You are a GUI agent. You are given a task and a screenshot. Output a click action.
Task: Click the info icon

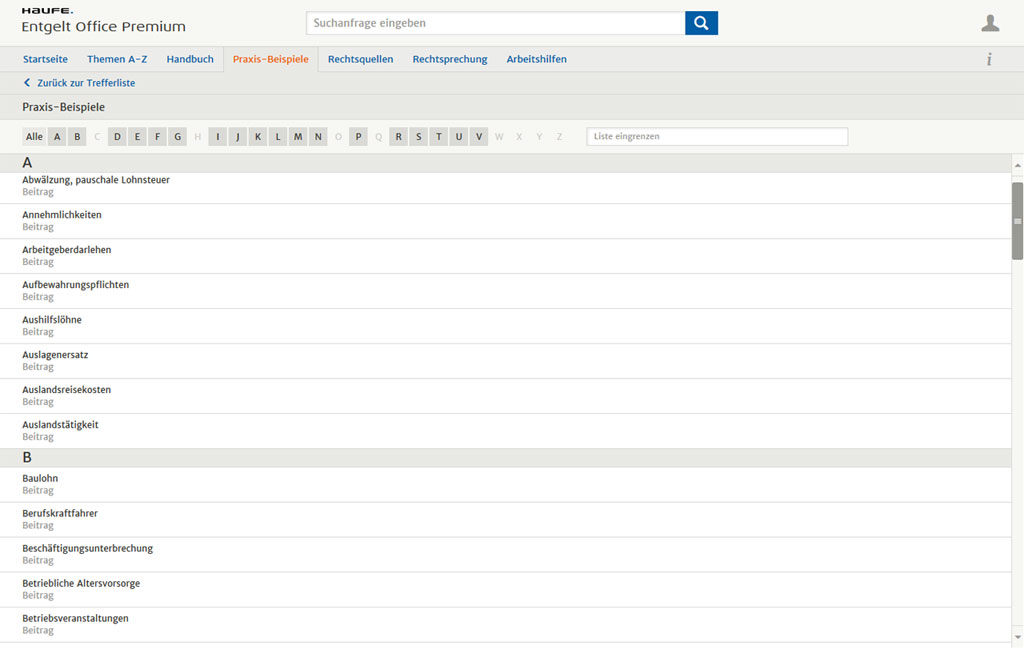[x=989, y=59]
